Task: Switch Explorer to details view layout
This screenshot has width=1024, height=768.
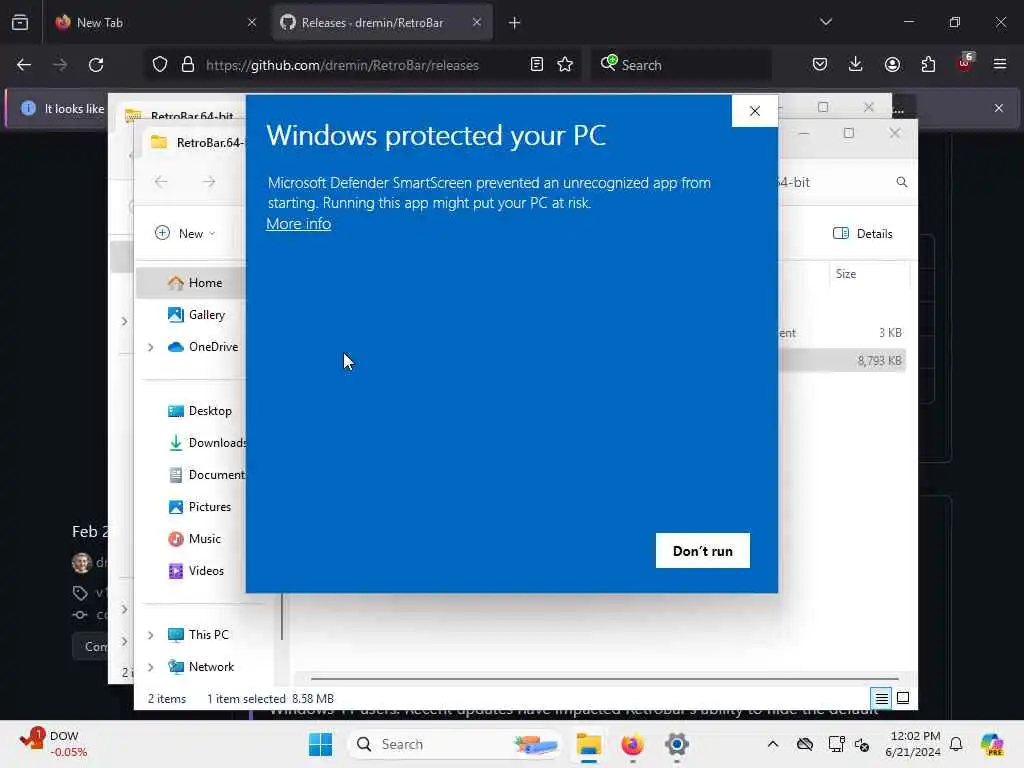Action: (881, 699)
